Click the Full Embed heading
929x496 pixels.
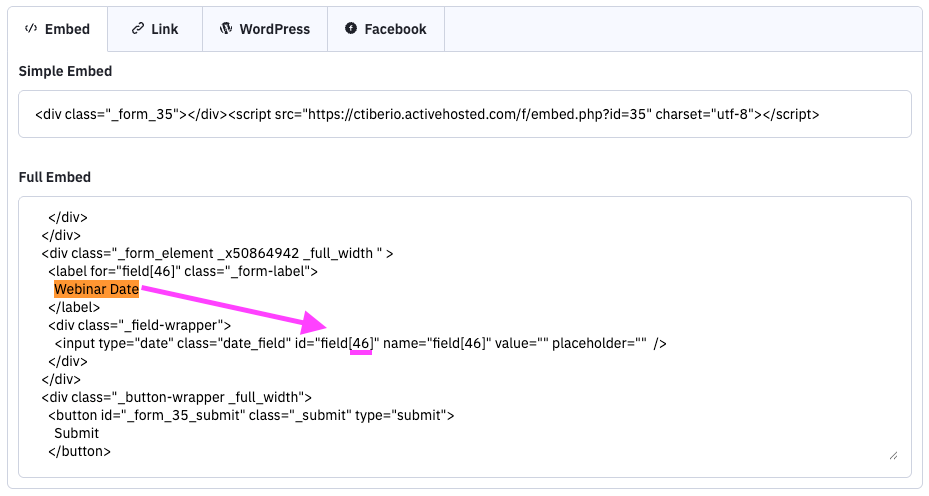coord(55,177)
